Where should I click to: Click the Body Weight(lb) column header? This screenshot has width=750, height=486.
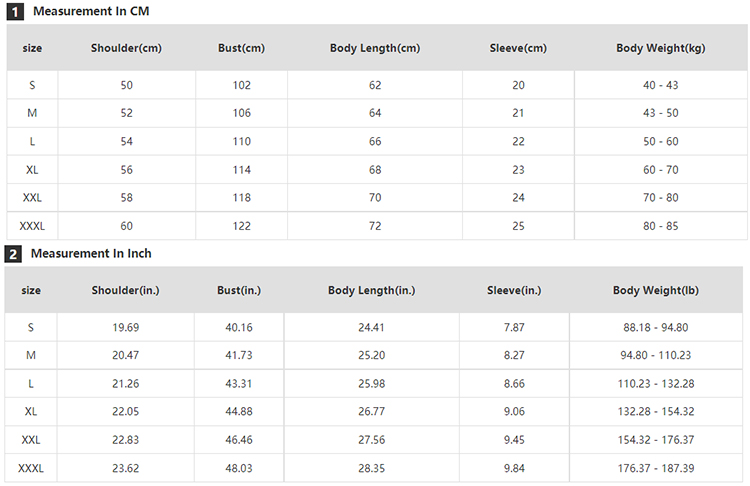658,291
